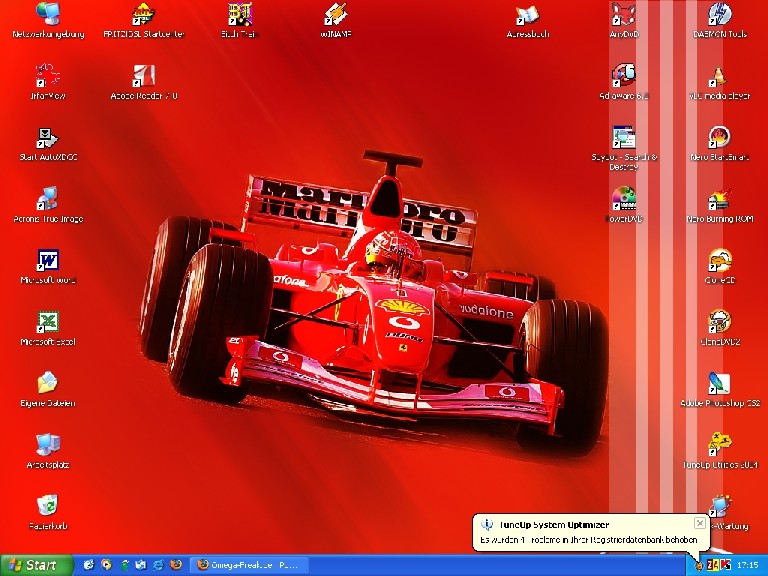Close the TuneUp System Optimizer balloon
The image size is (768, 576).
pos(700,523)
